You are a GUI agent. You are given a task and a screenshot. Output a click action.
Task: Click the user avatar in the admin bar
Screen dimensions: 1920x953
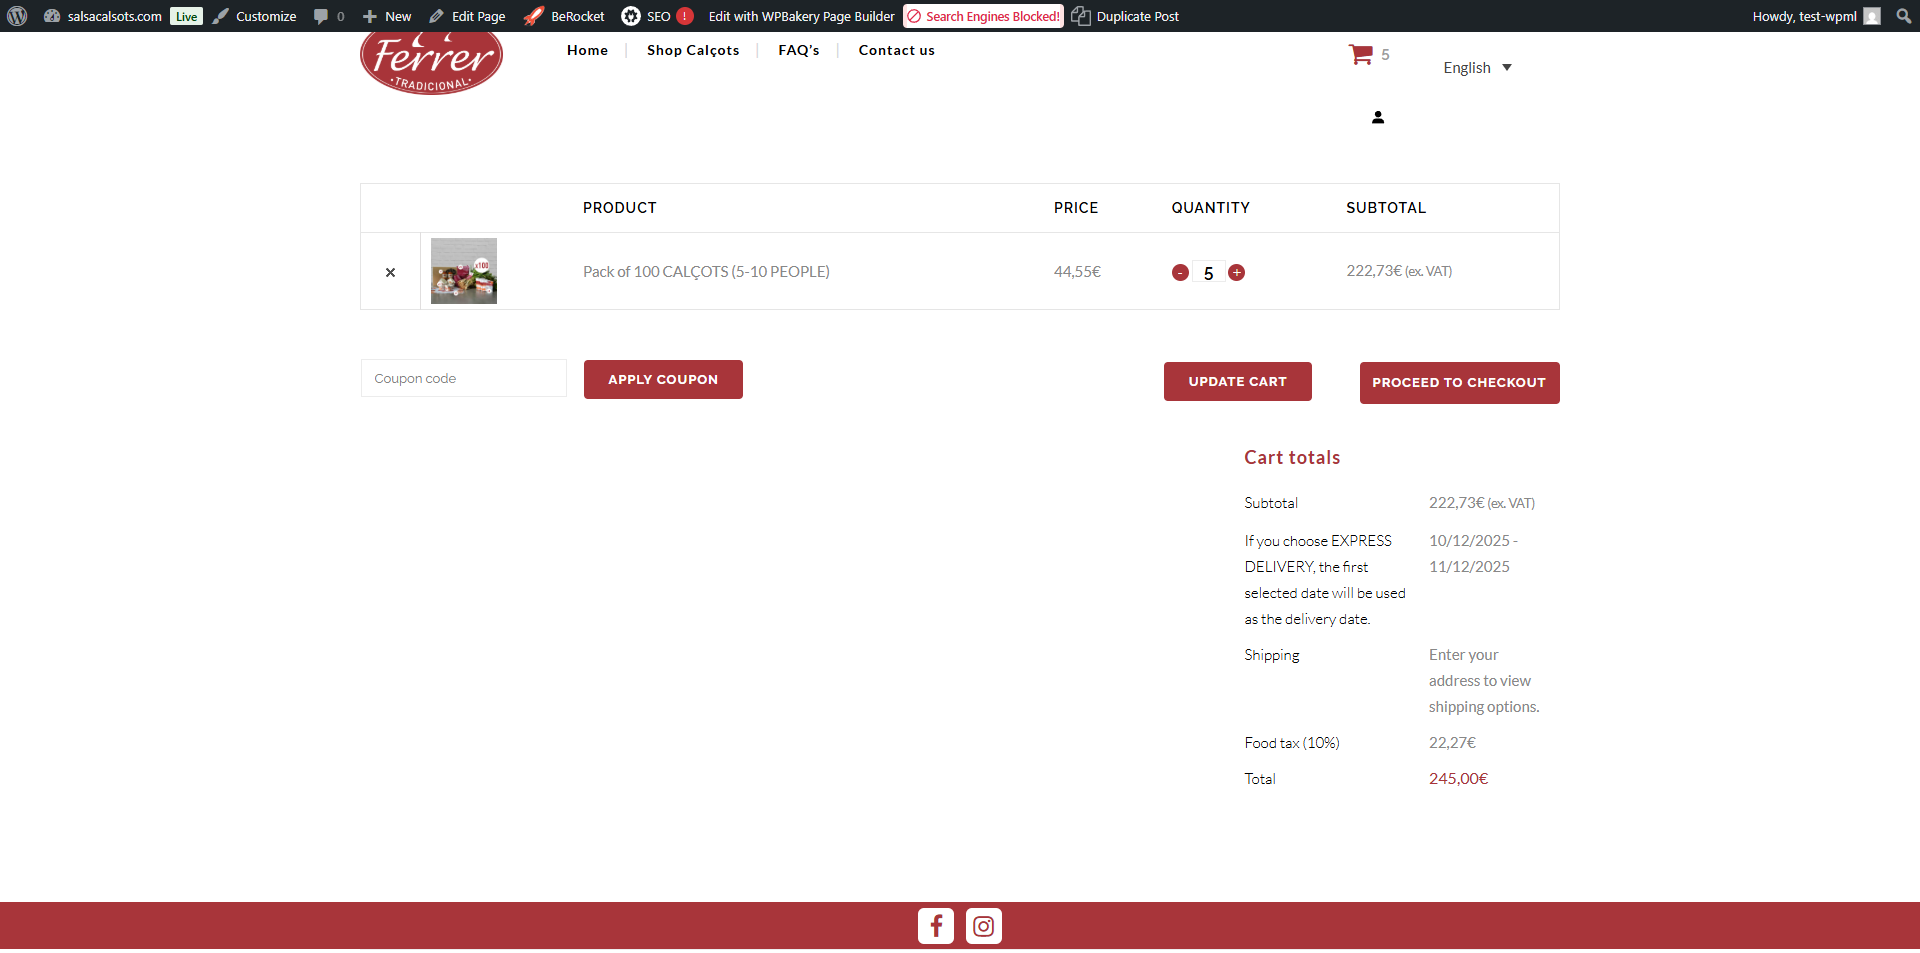(x=1872, y=16)
